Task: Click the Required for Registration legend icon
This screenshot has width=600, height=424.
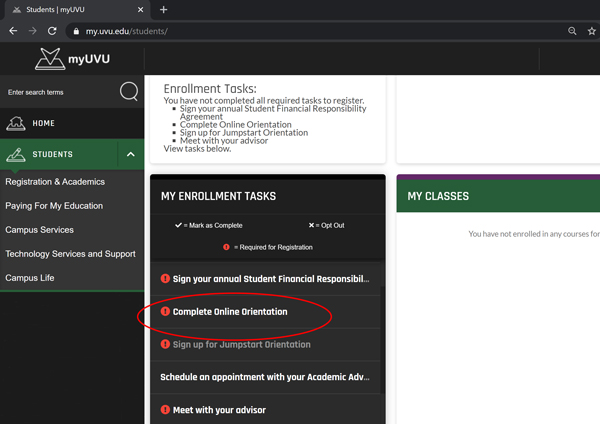Action: click(x=226, y=247)
